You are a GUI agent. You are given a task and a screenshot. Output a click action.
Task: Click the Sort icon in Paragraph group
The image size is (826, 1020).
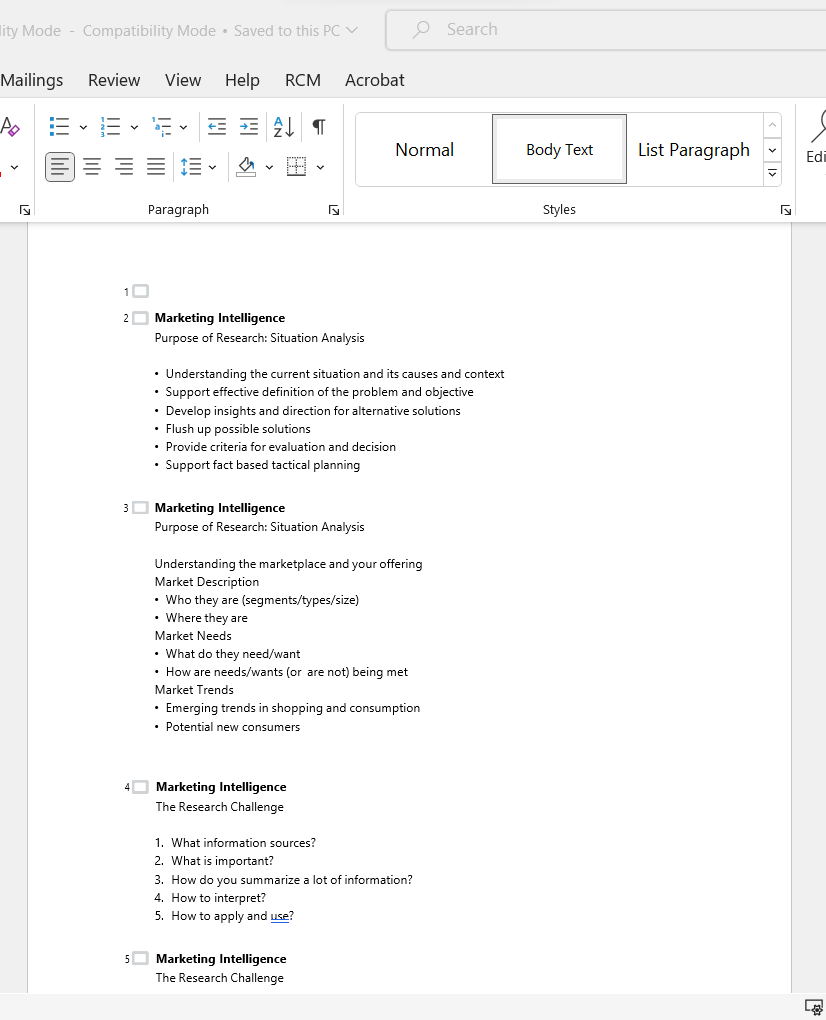[x=283, y=127]
